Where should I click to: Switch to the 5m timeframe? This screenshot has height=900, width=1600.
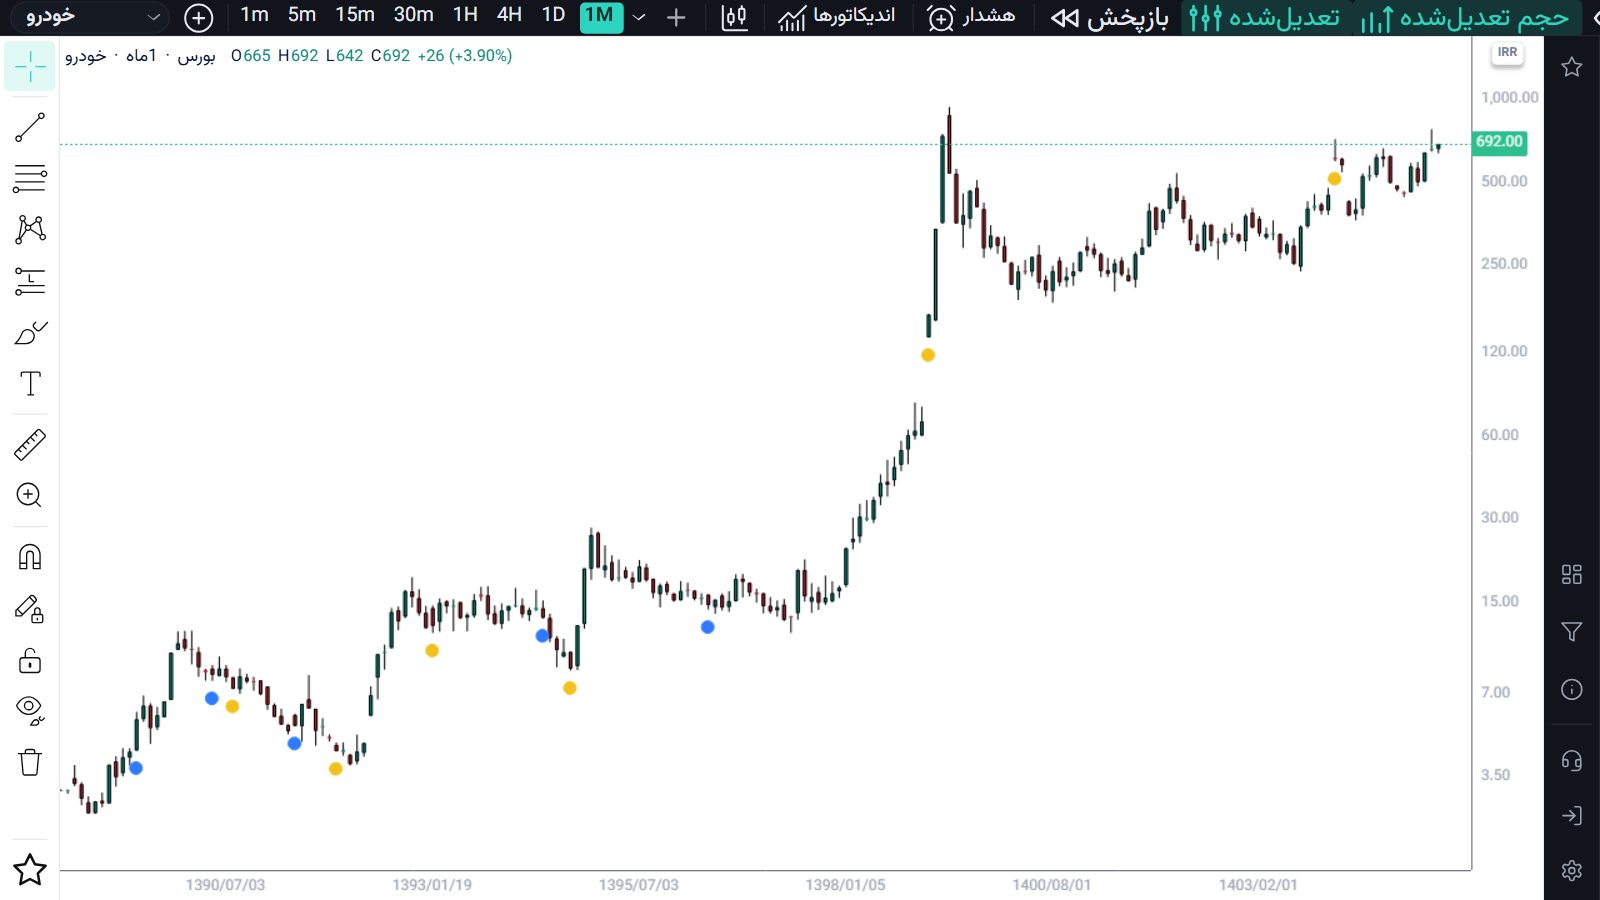(x=302, y=15)
